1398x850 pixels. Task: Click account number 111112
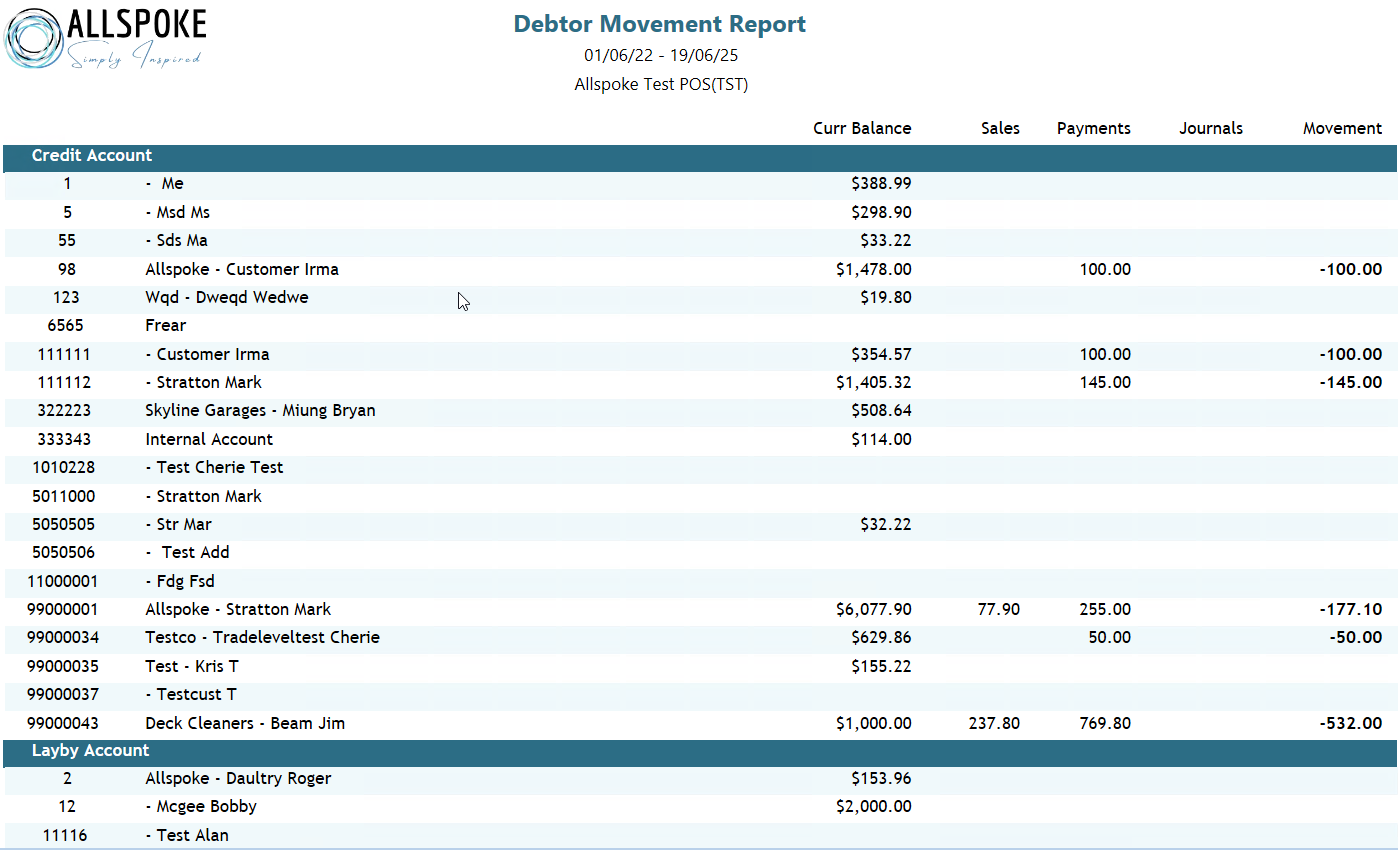coord(66,382)
